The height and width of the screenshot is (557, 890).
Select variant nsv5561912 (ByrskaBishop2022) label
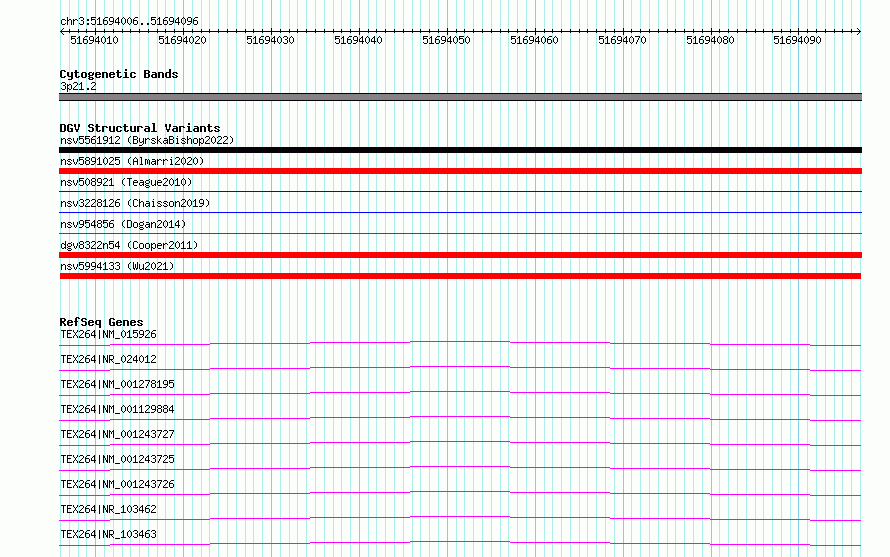point(147,140)
